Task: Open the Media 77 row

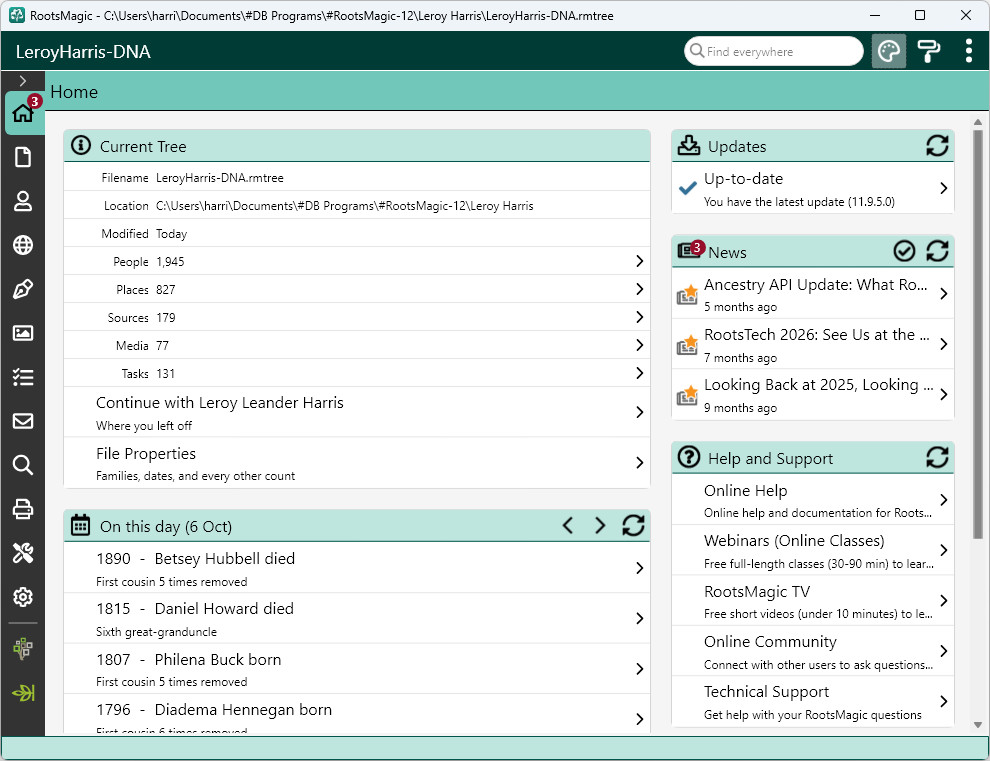Action: pyautogui.click(x=357, y=345)
